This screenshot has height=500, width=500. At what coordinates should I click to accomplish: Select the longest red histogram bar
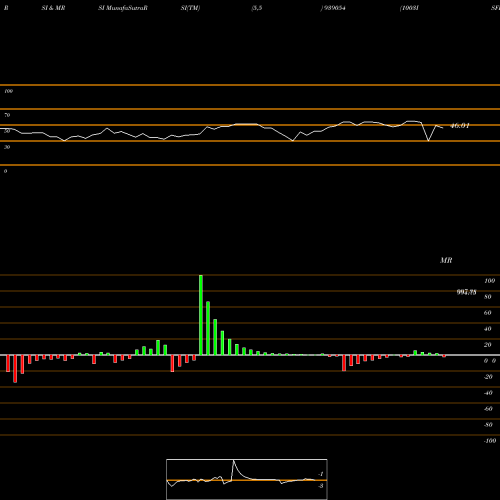[x=15, y=369]
